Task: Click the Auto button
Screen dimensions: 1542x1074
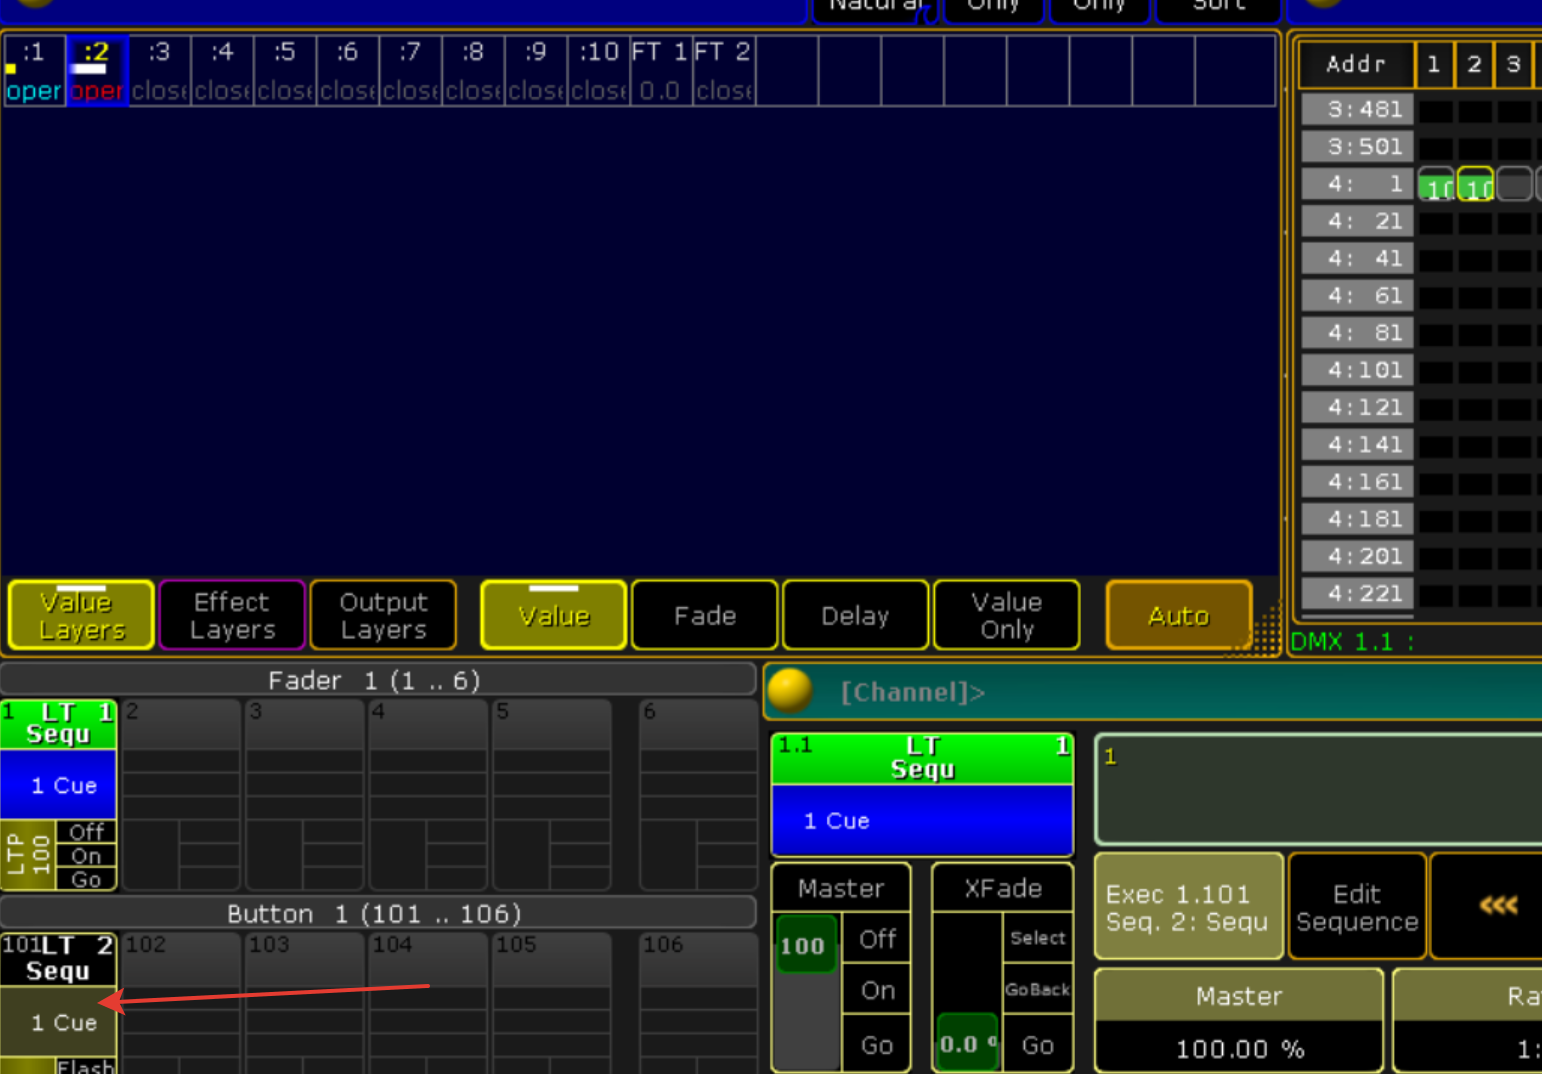Action: pyautogui.click(x=1179, y=615)
